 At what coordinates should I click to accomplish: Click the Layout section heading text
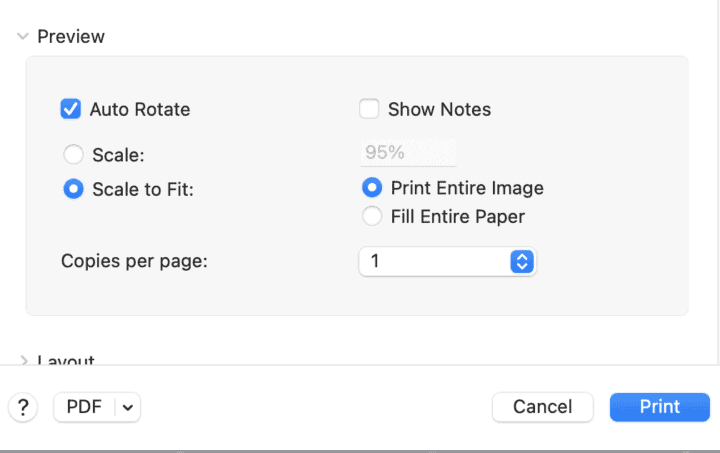(x=66, y=360)
